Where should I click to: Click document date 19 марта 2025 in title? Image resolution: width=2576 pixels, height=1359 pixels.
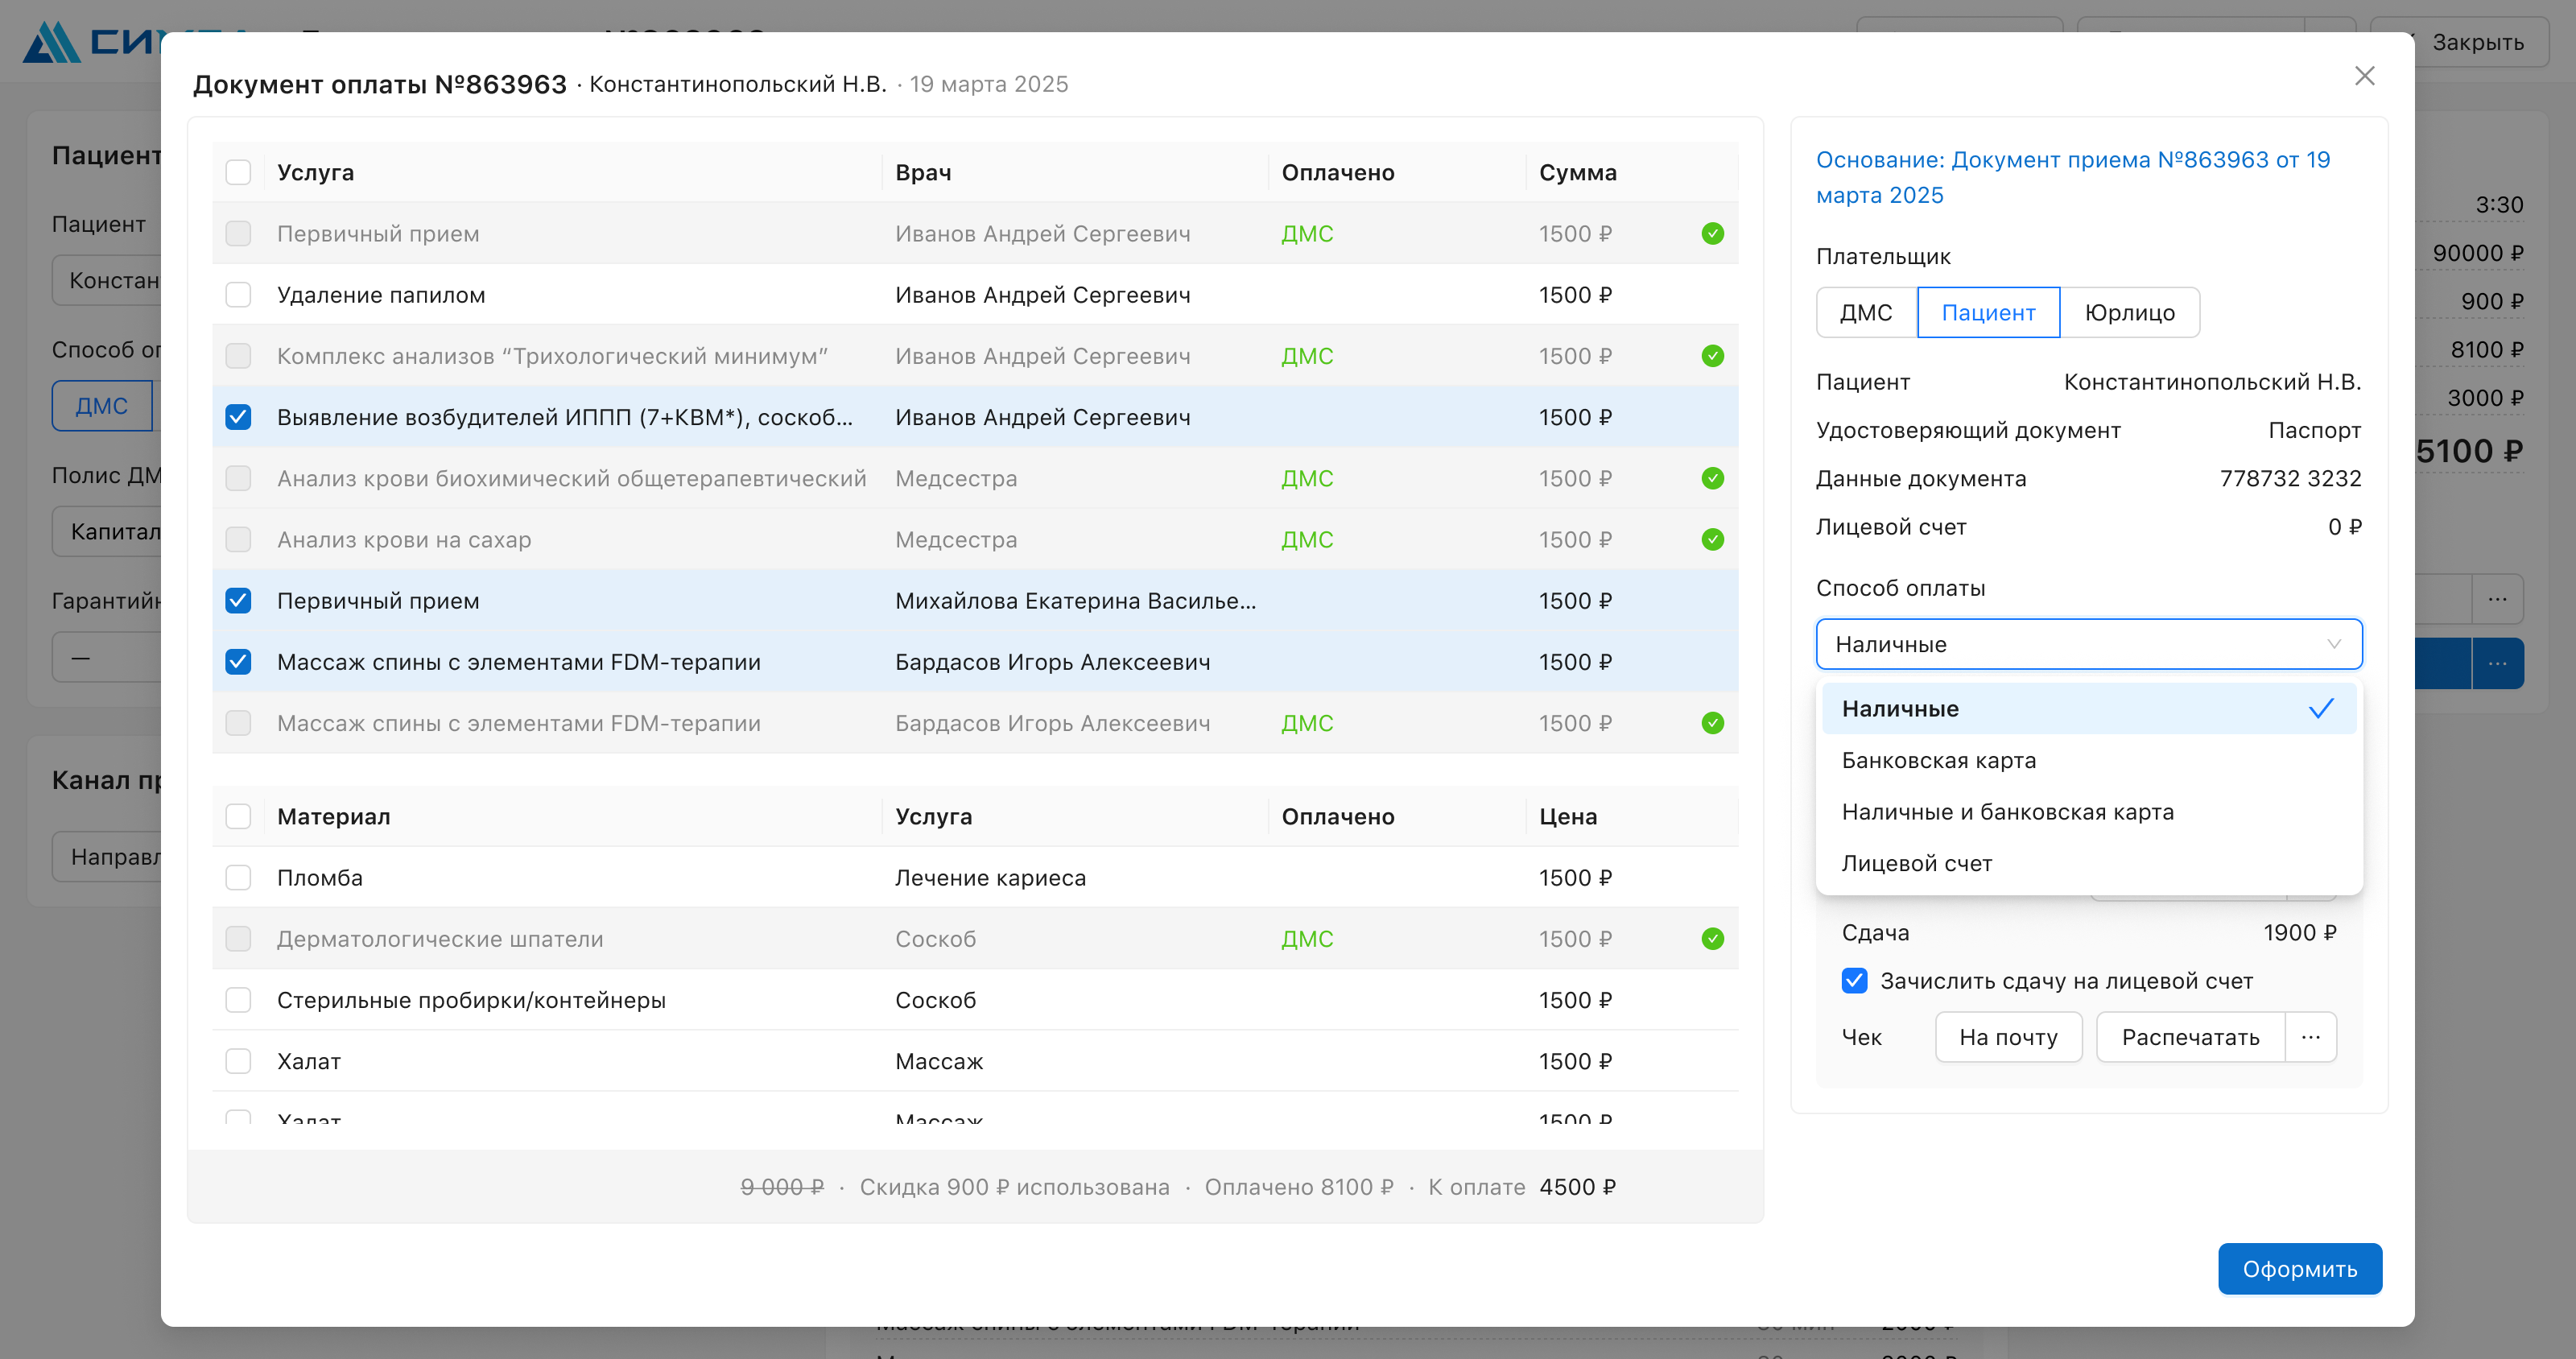point(988,84)
